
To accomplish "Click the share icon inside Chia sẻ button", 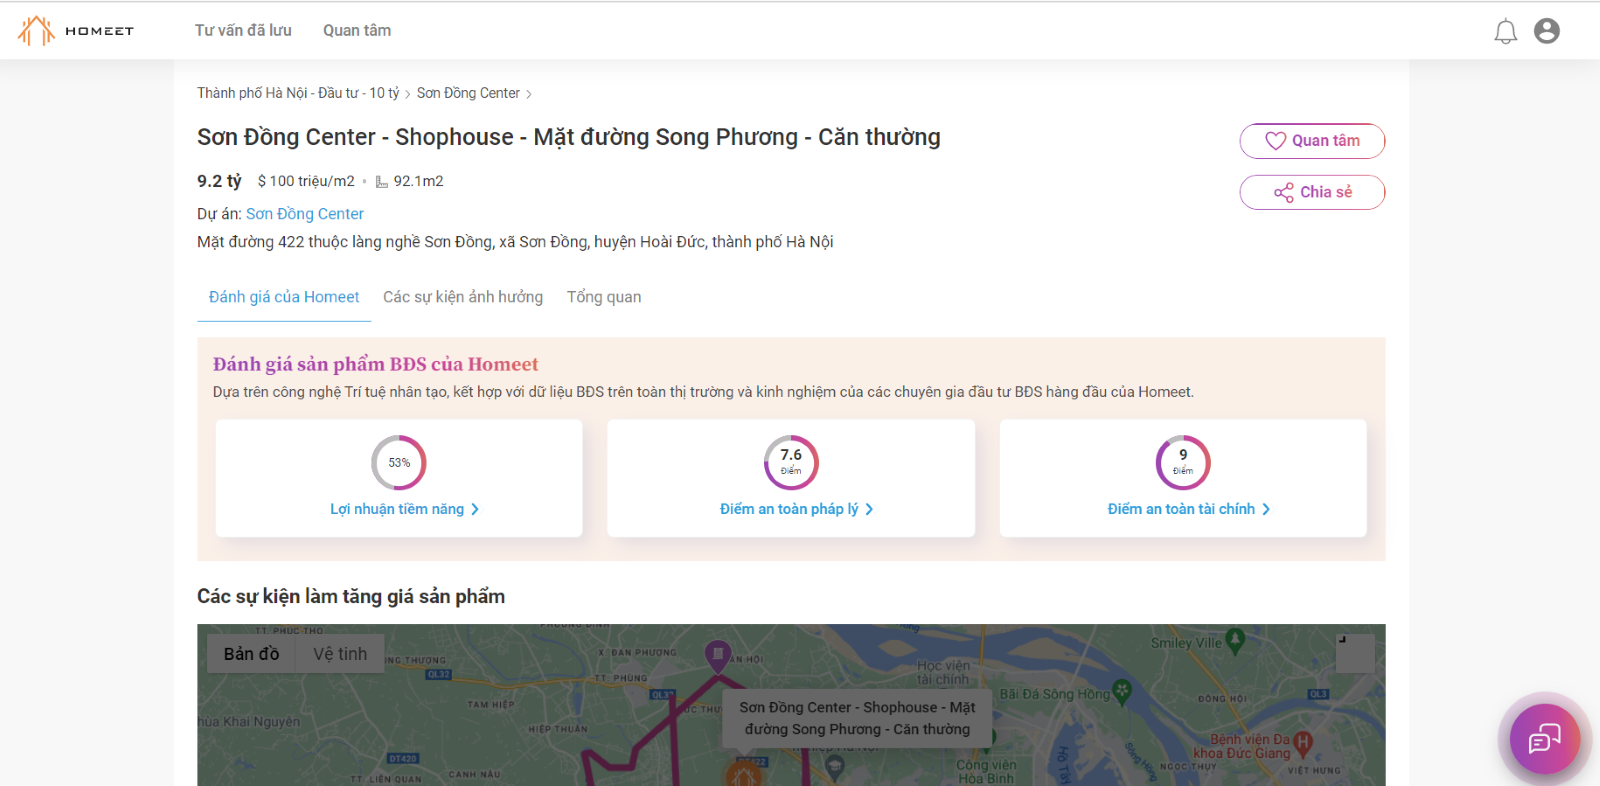I will pos(1284,192).
